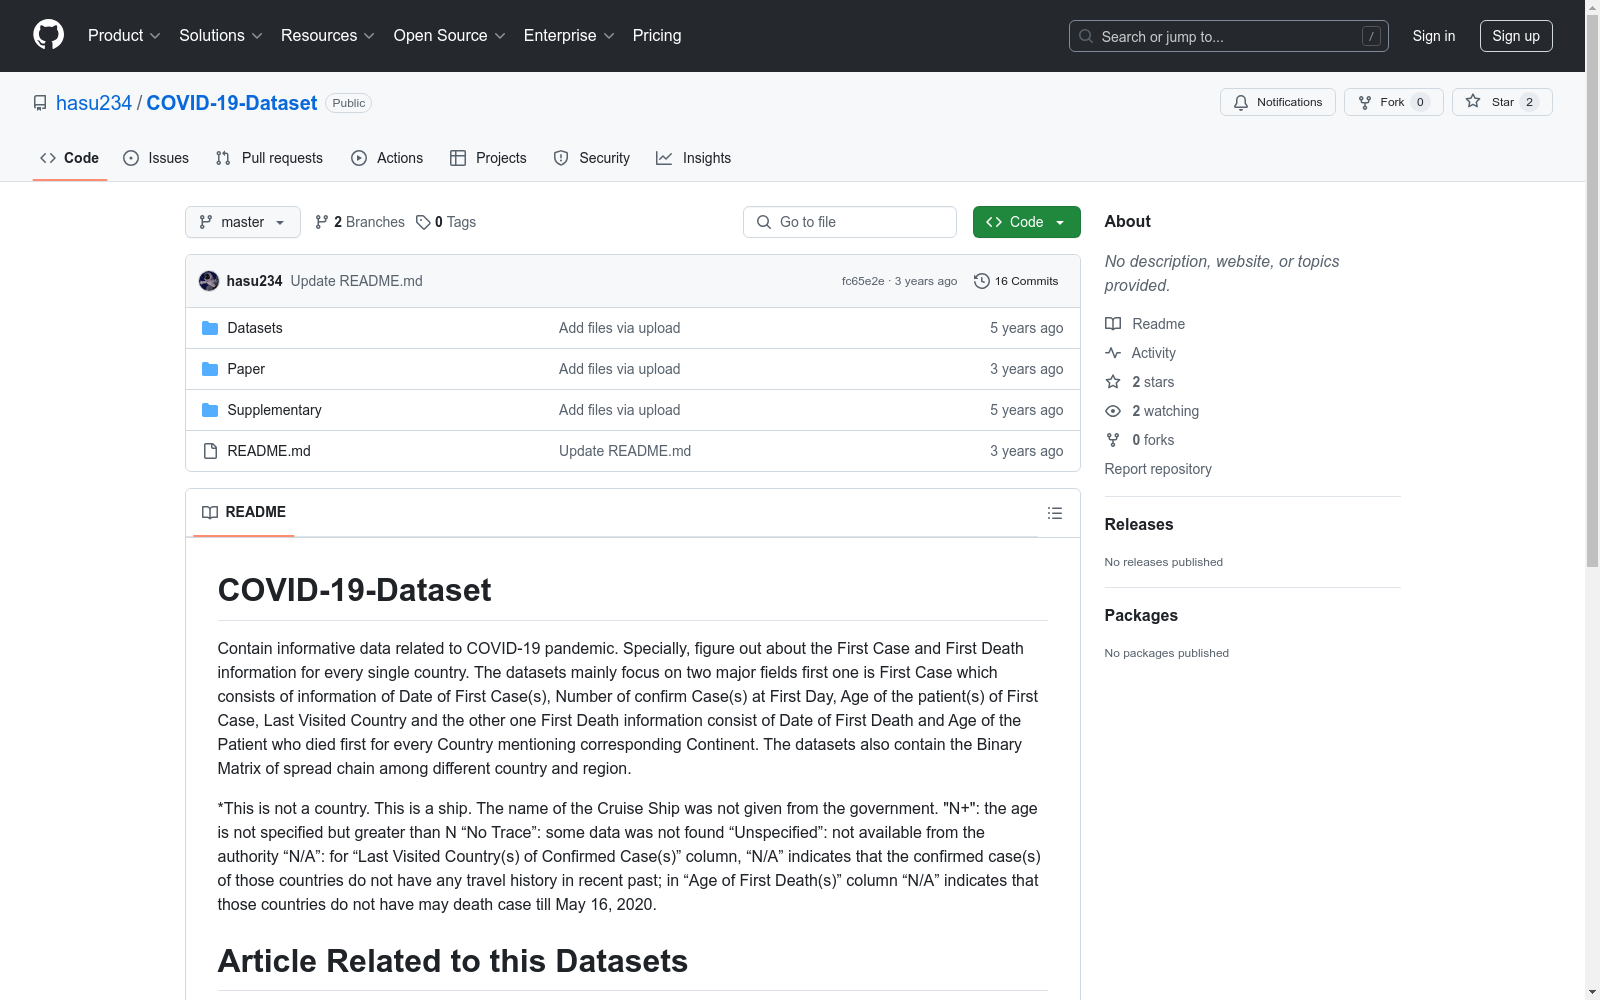
Task: Click the fork icon next to 0 forks
Action: click(1113, 440)
